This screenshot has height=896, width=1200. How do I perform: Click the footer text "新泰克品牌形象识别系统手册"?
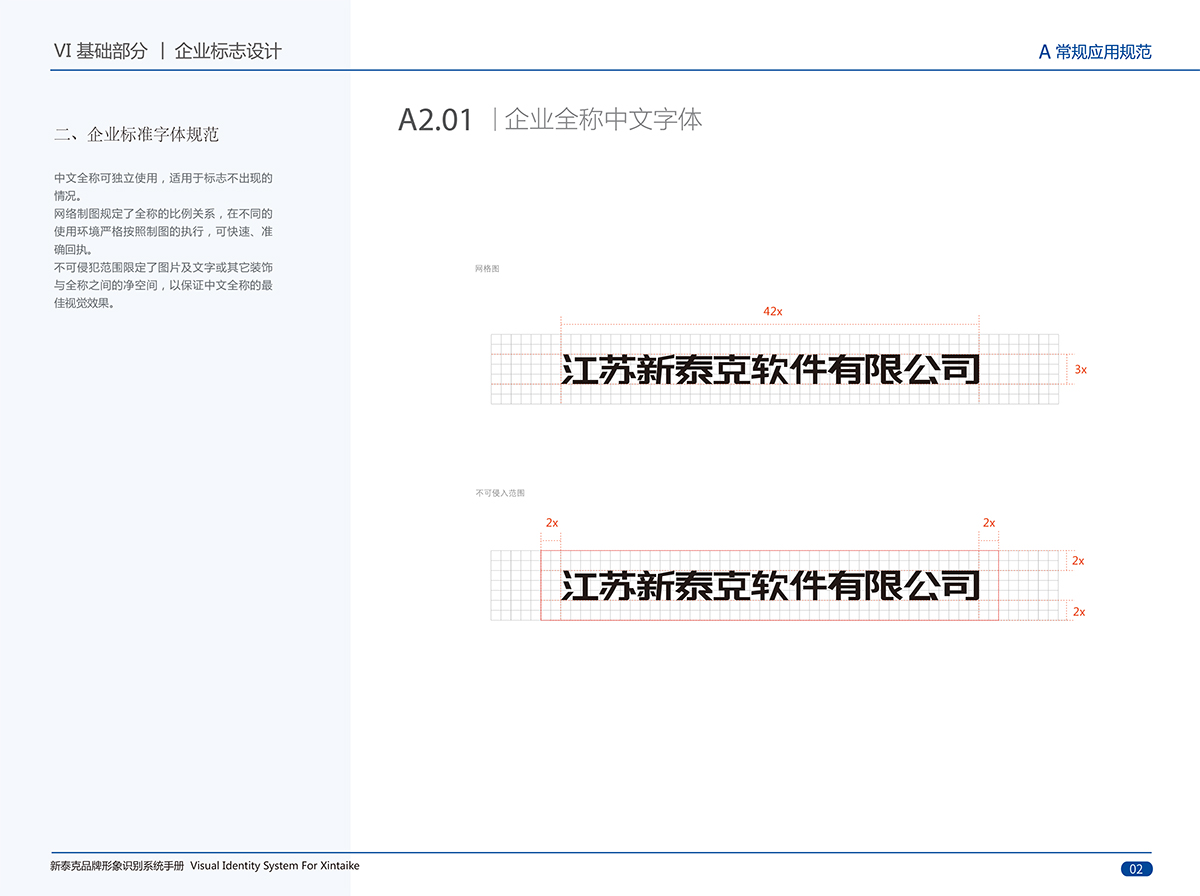pyautogui.click(x=116, y=866)
